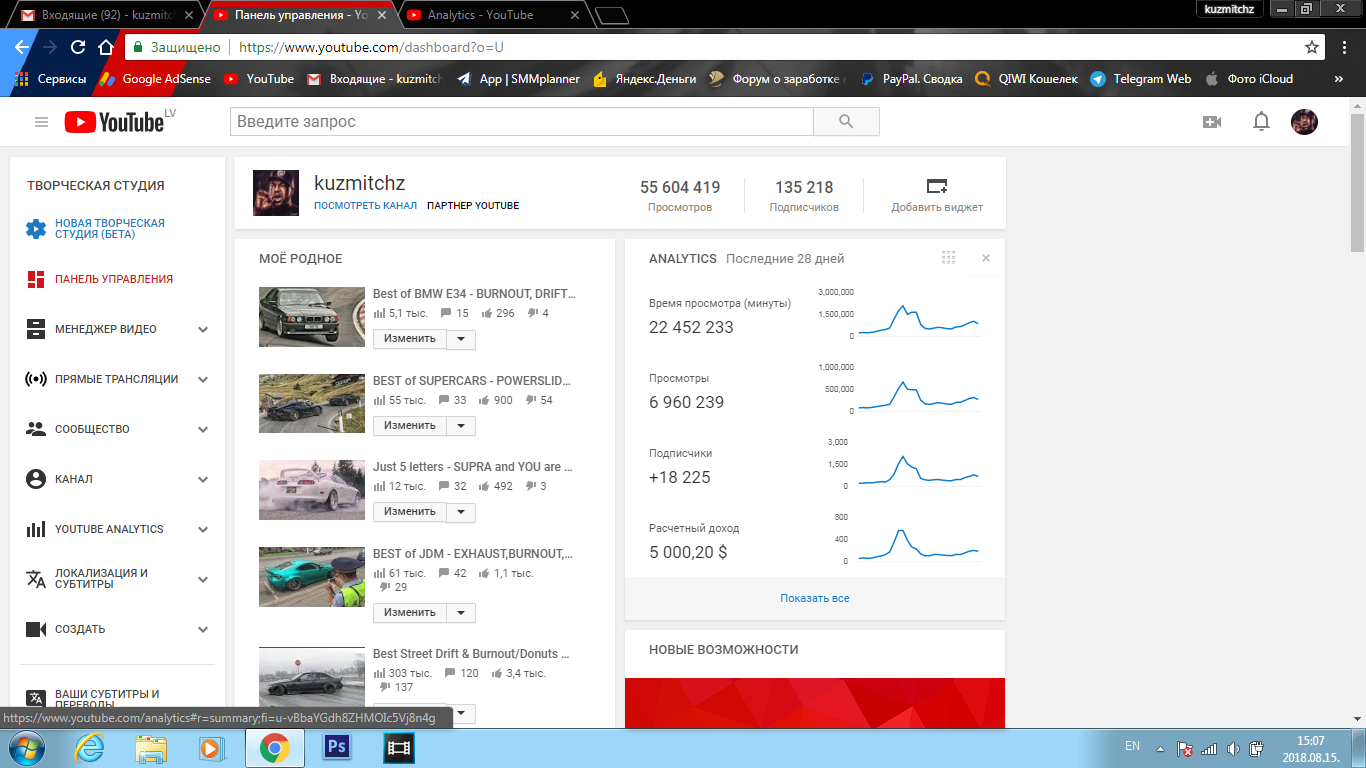
Task: Click the 55 604 419 views count
Action: [680, 187]
